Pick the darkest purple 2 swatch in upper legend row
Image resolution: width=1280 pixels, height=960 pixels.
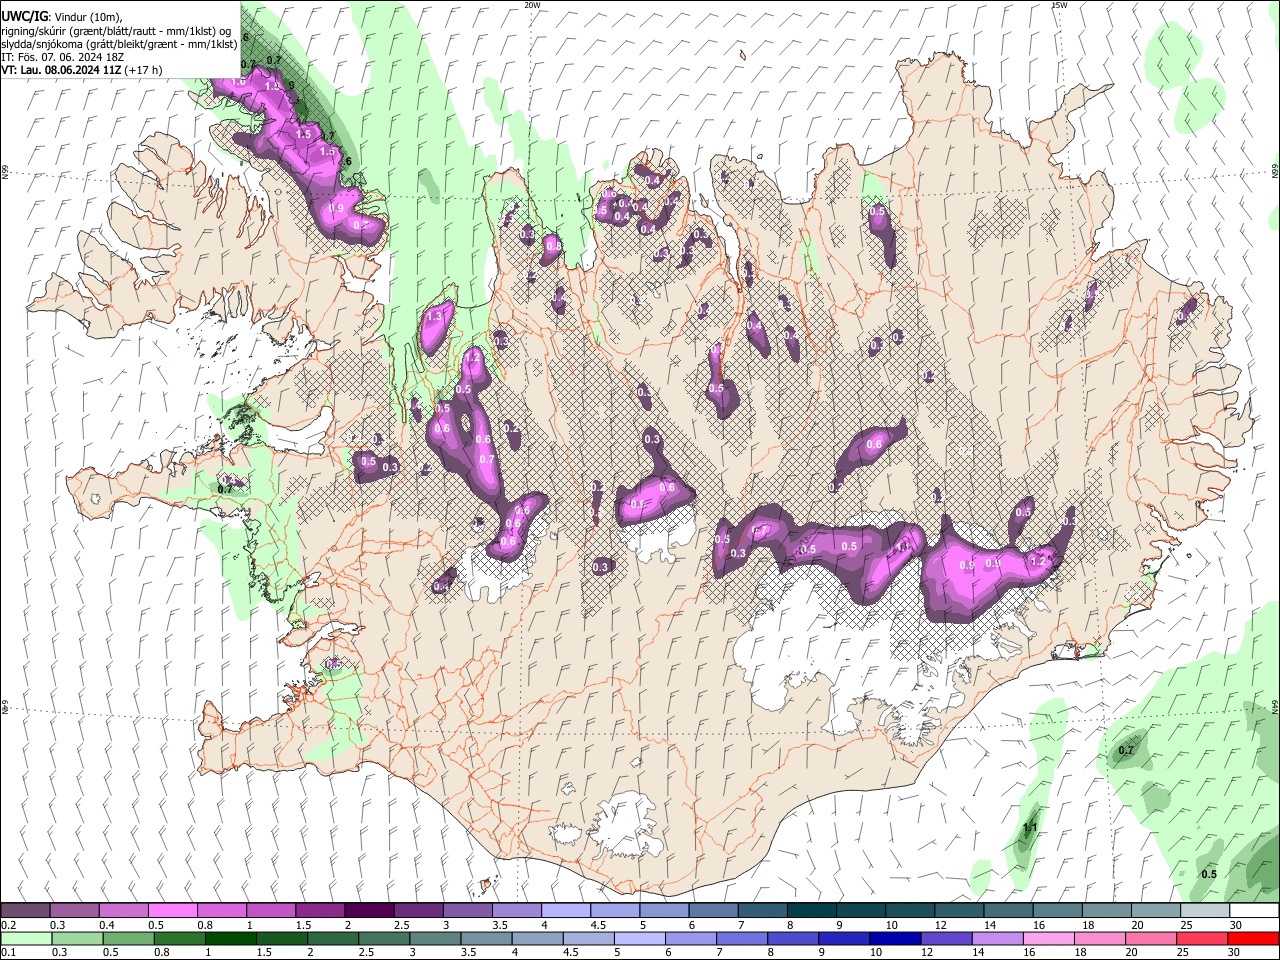coord(368,910)
